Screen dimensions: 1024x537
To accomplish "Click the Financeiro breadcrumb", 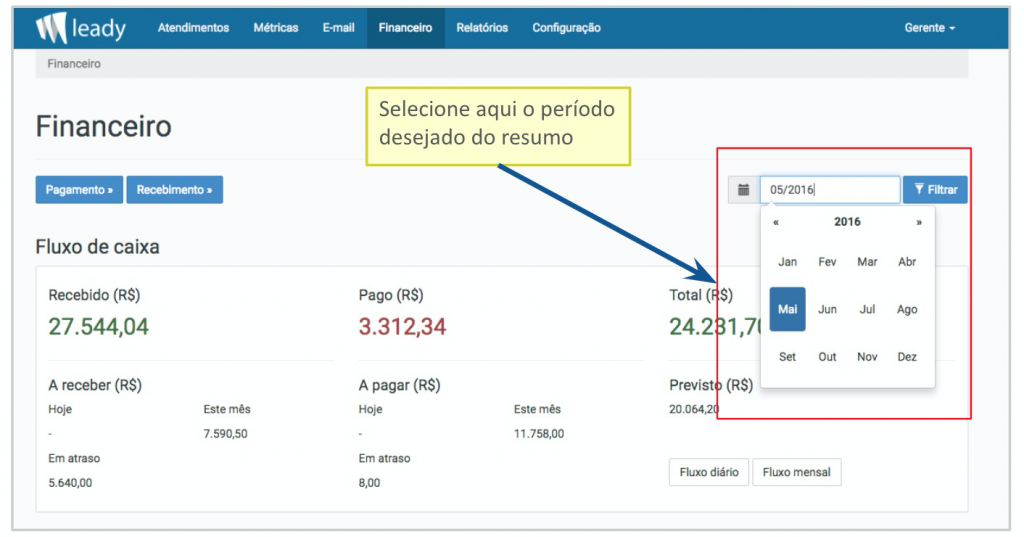I will pyautogui.click(x=74, y=63).
